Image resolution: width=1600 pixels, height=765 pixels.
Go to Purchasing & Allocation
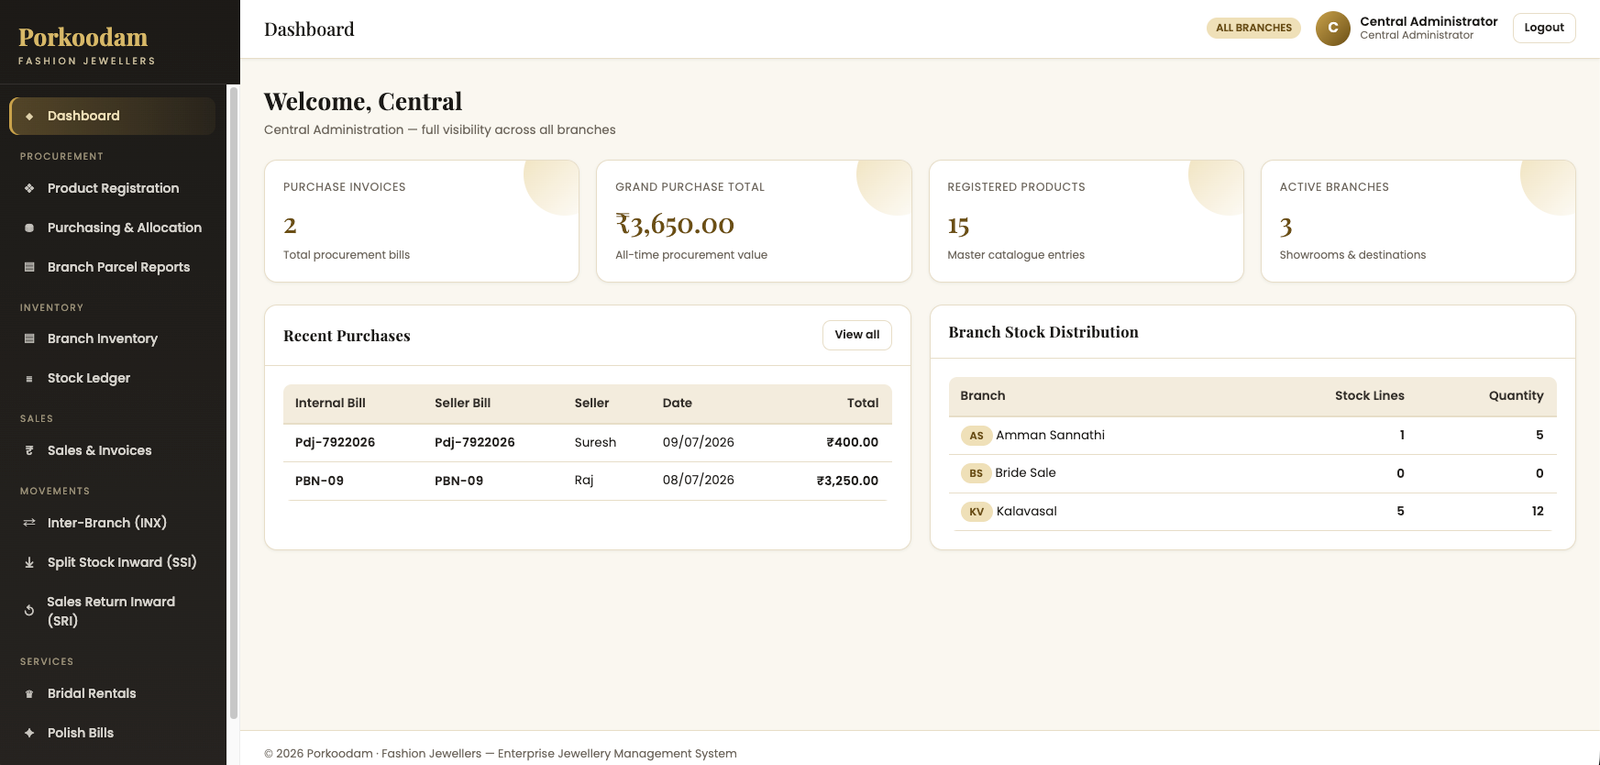point(112,228)
